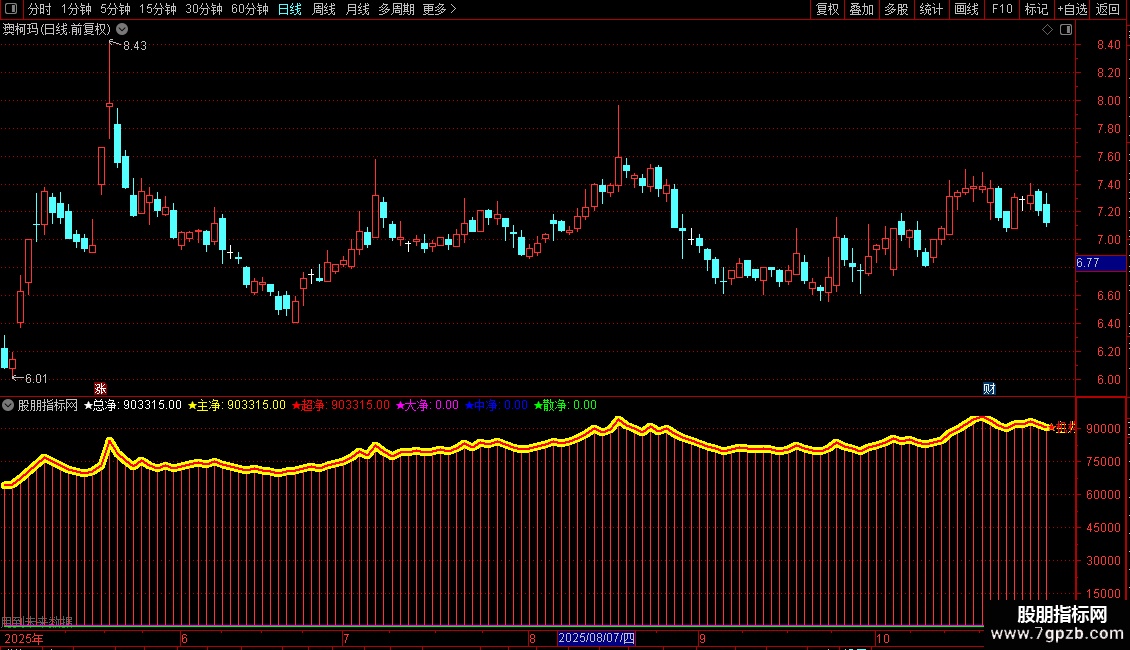
Task: Select the 月线 monthly period tab
Action: (x=357, y=9)
